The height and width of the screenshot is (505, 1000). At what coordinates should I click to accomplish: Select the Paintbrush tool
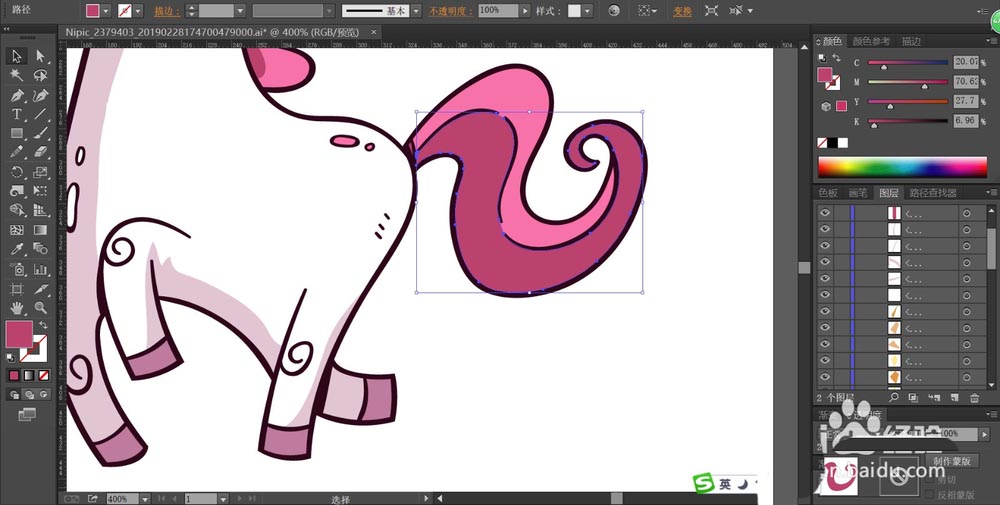(40, 133)
